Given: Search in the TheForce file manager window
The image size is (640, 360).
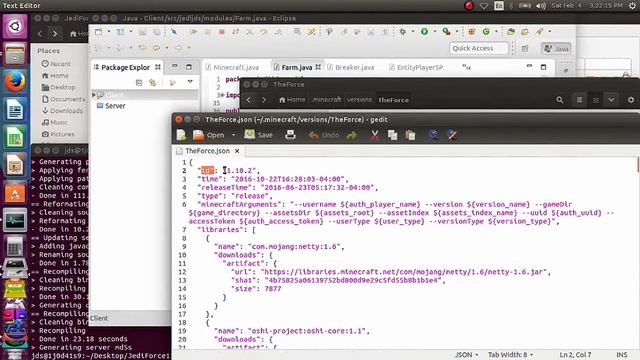Looking at the screenshot, I should click(560, 100).
